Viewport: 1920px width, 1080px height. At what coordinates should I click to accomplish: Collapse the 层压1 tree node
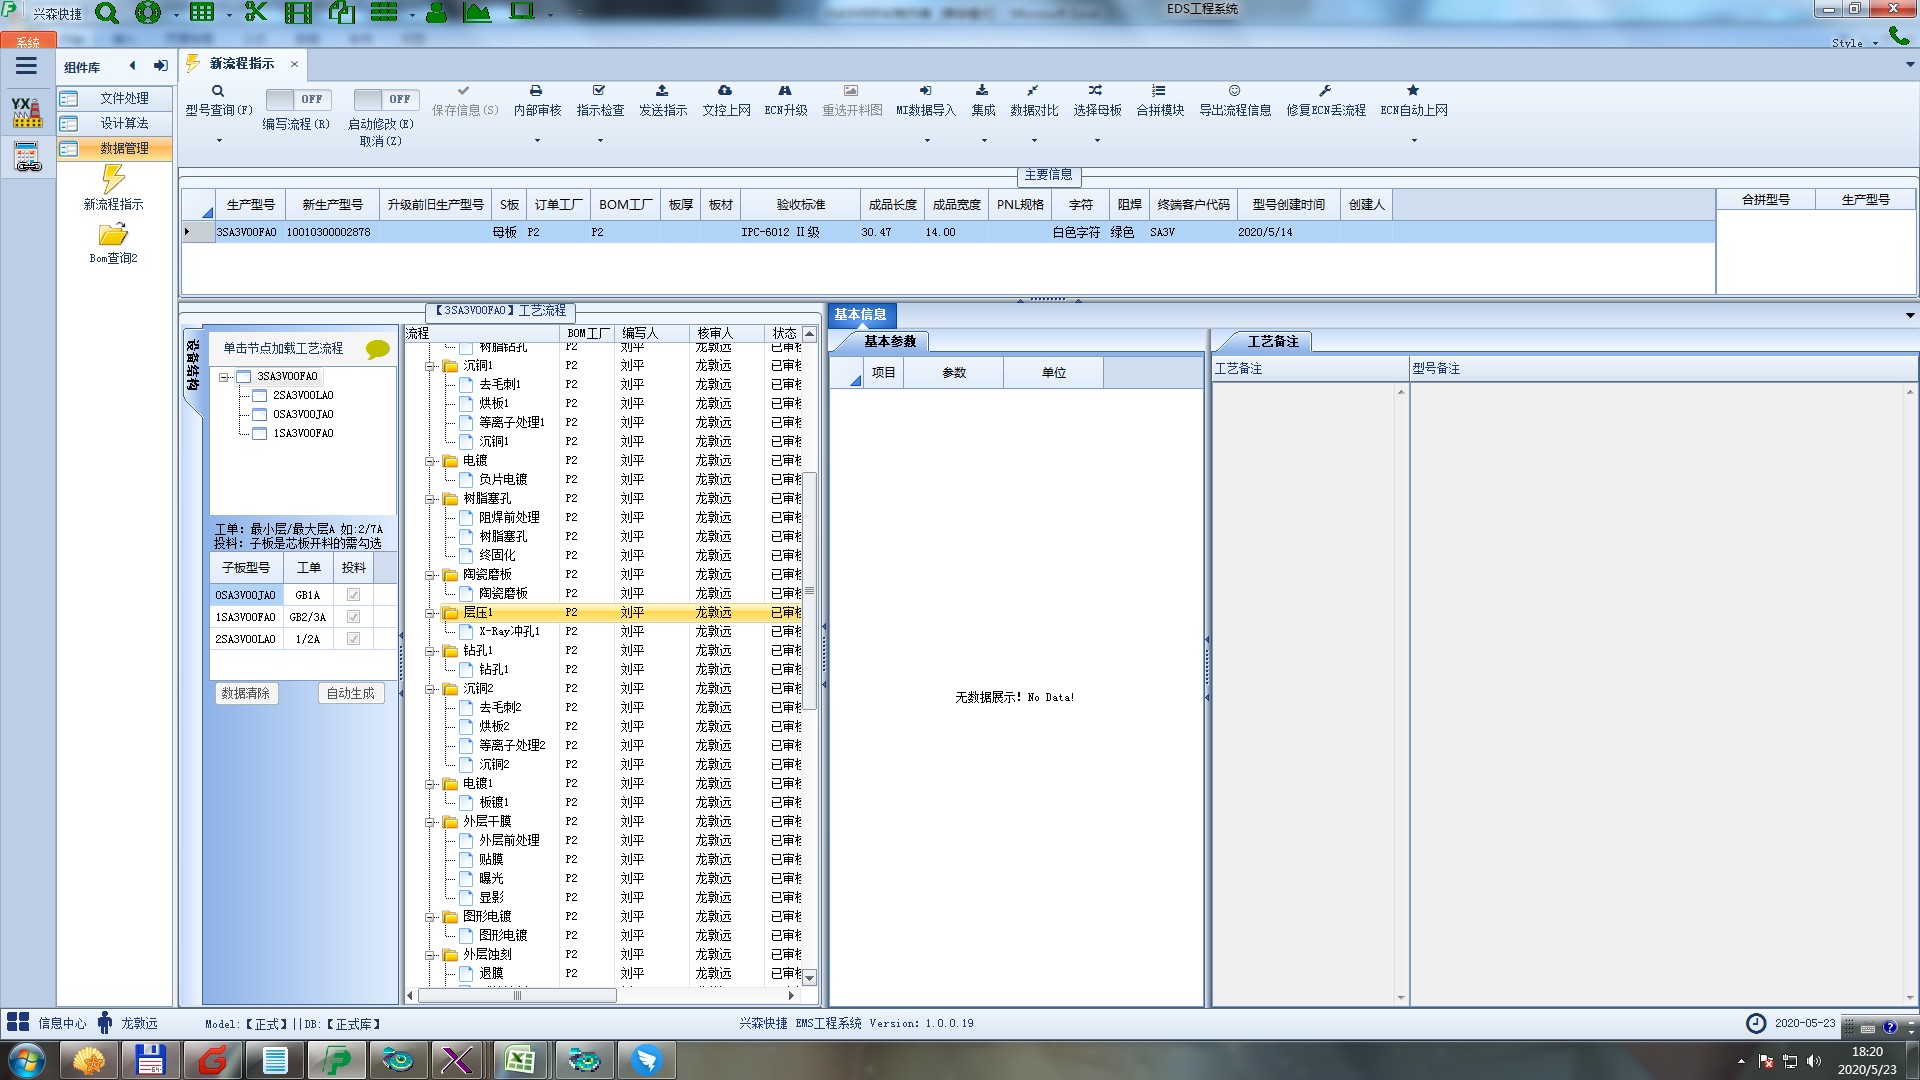tap(430, 613)
